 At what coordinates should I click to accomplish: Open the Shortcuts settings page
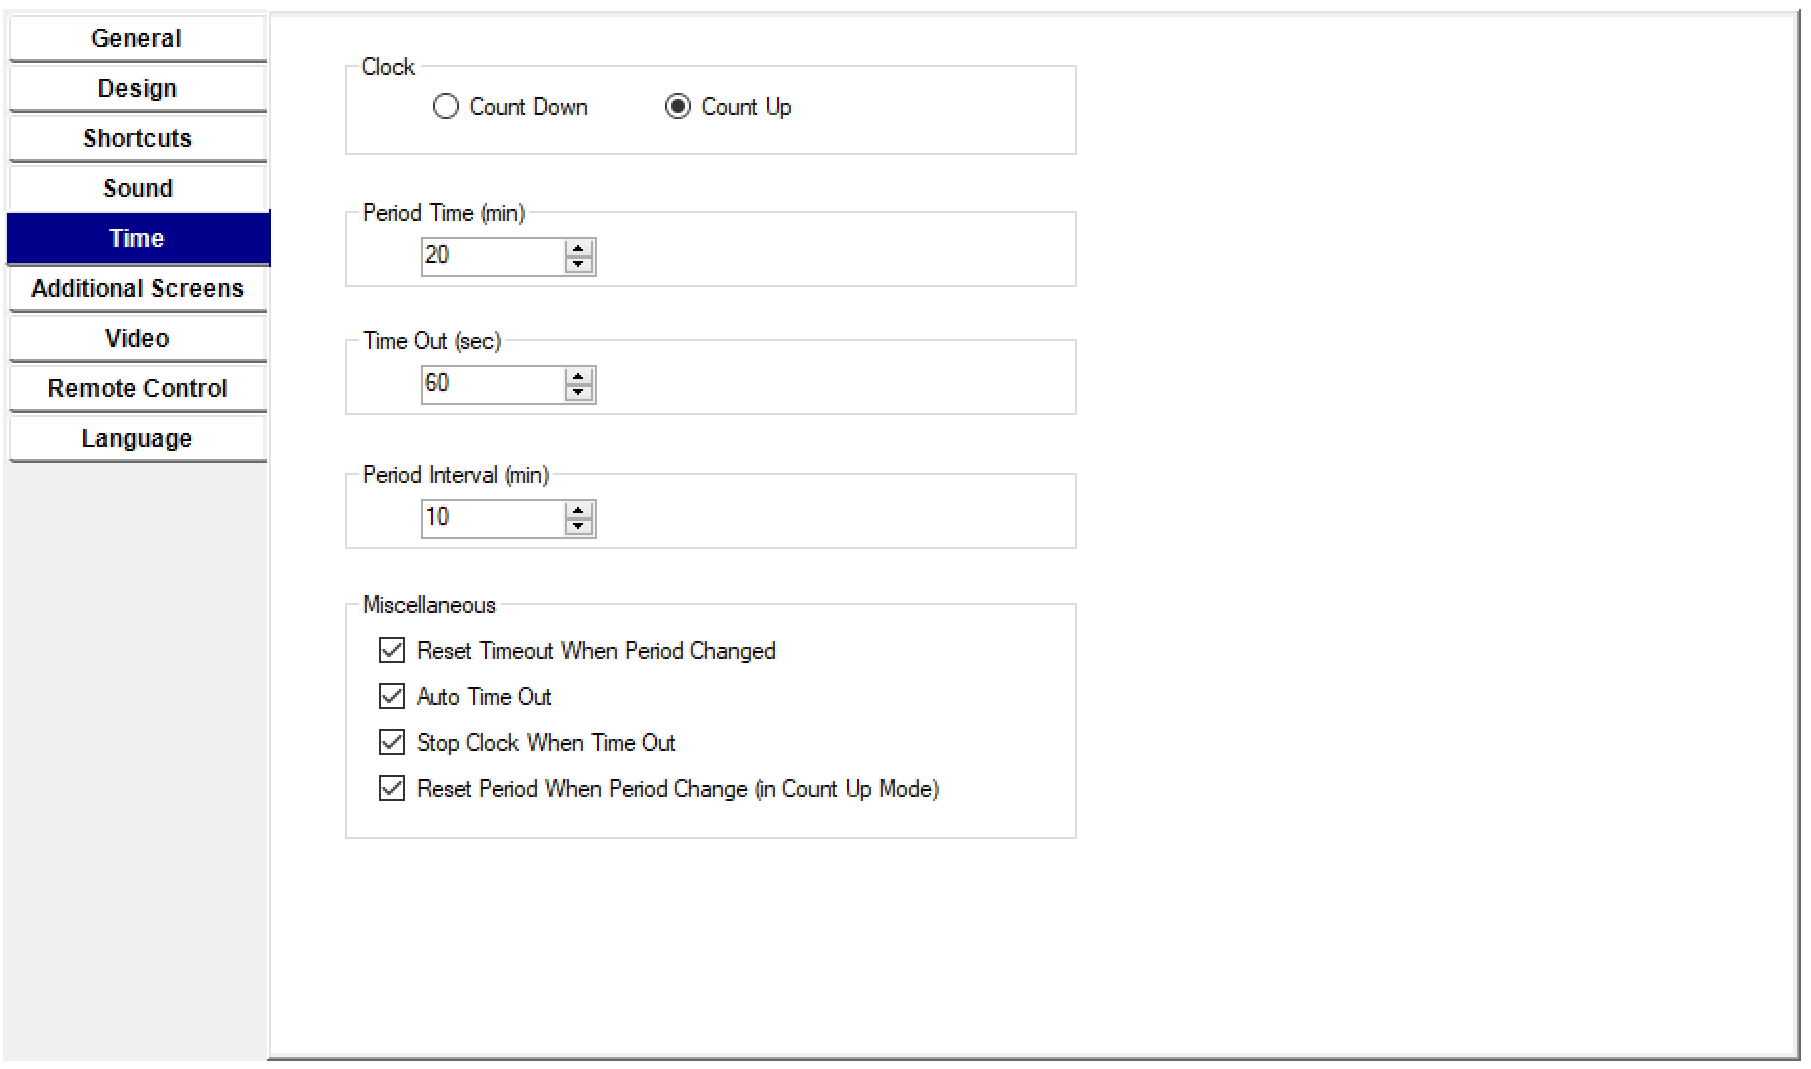[137, 139]
